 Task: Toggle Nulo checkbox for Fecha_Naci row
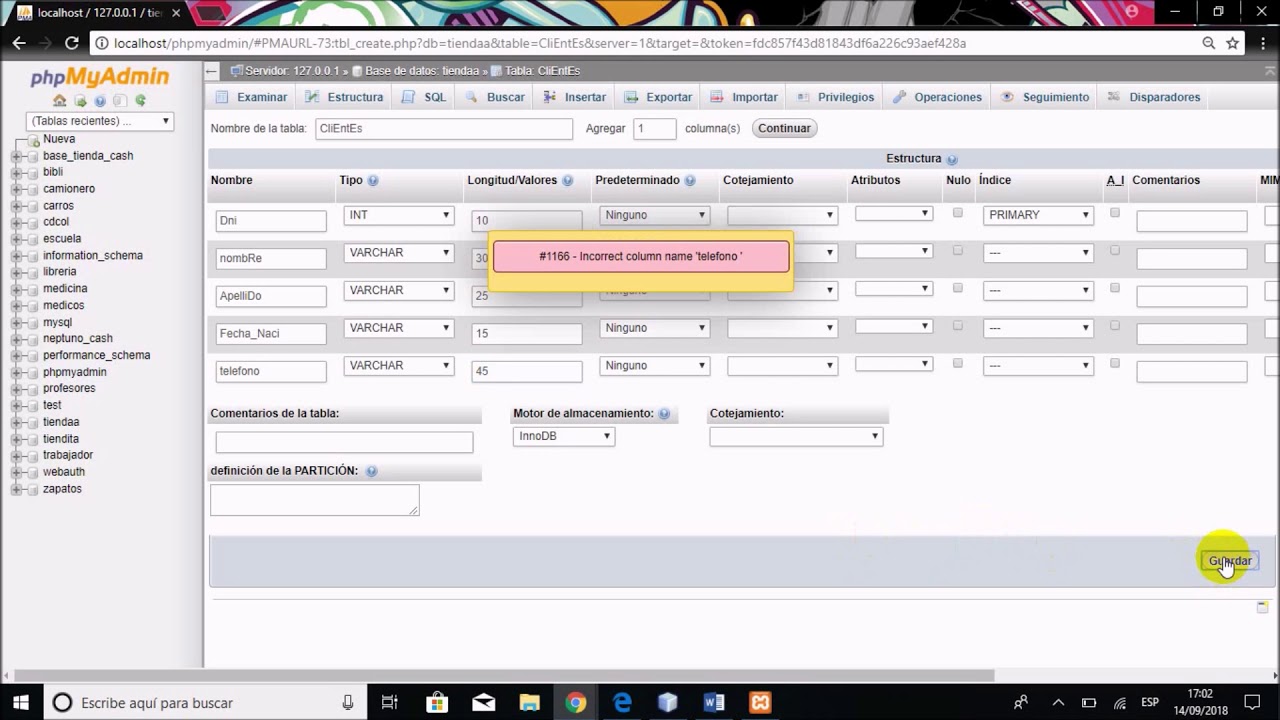(958, 326)
